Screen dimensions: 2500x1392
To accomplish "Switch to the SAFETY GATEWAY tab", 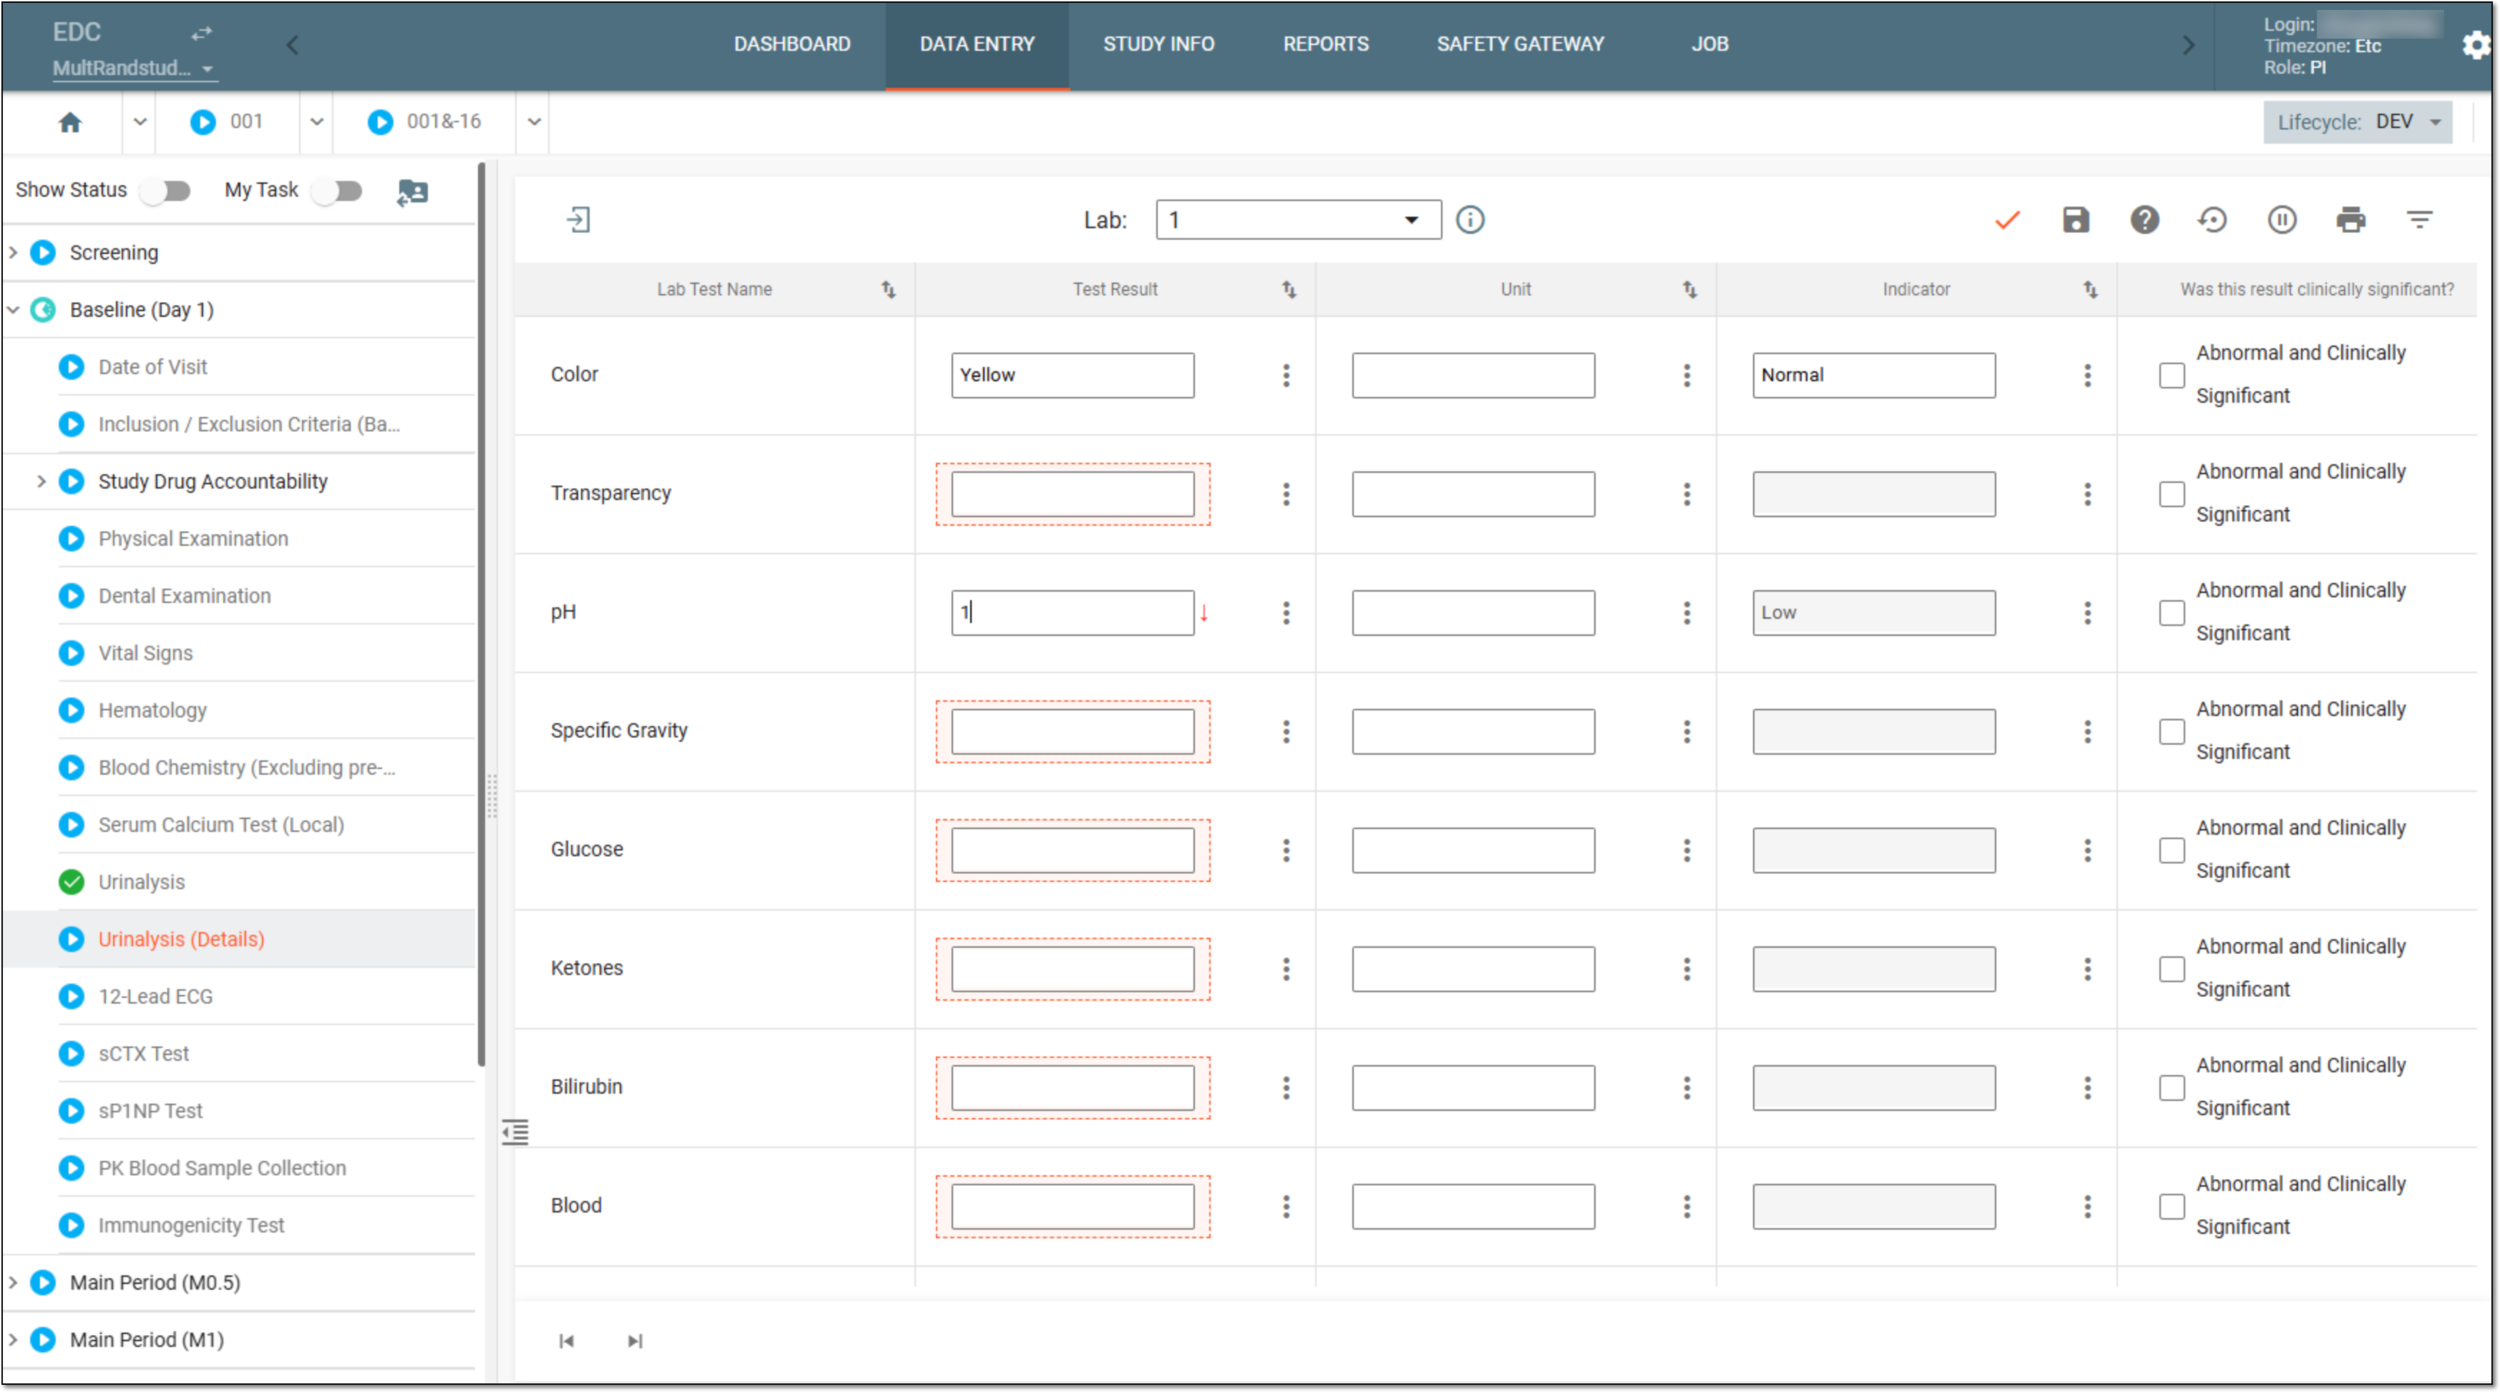I will click(1520, 45).
